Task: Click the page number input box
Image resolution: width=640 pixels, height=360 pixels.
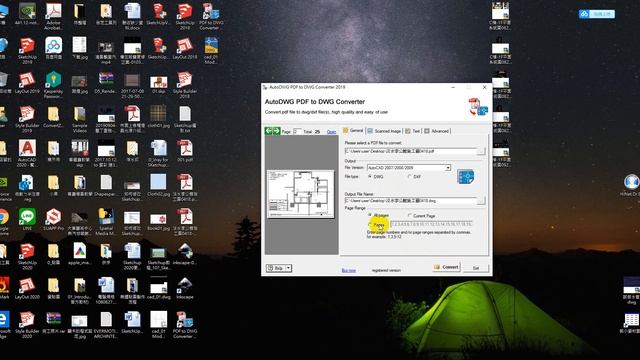Action: tap(298, 131)
